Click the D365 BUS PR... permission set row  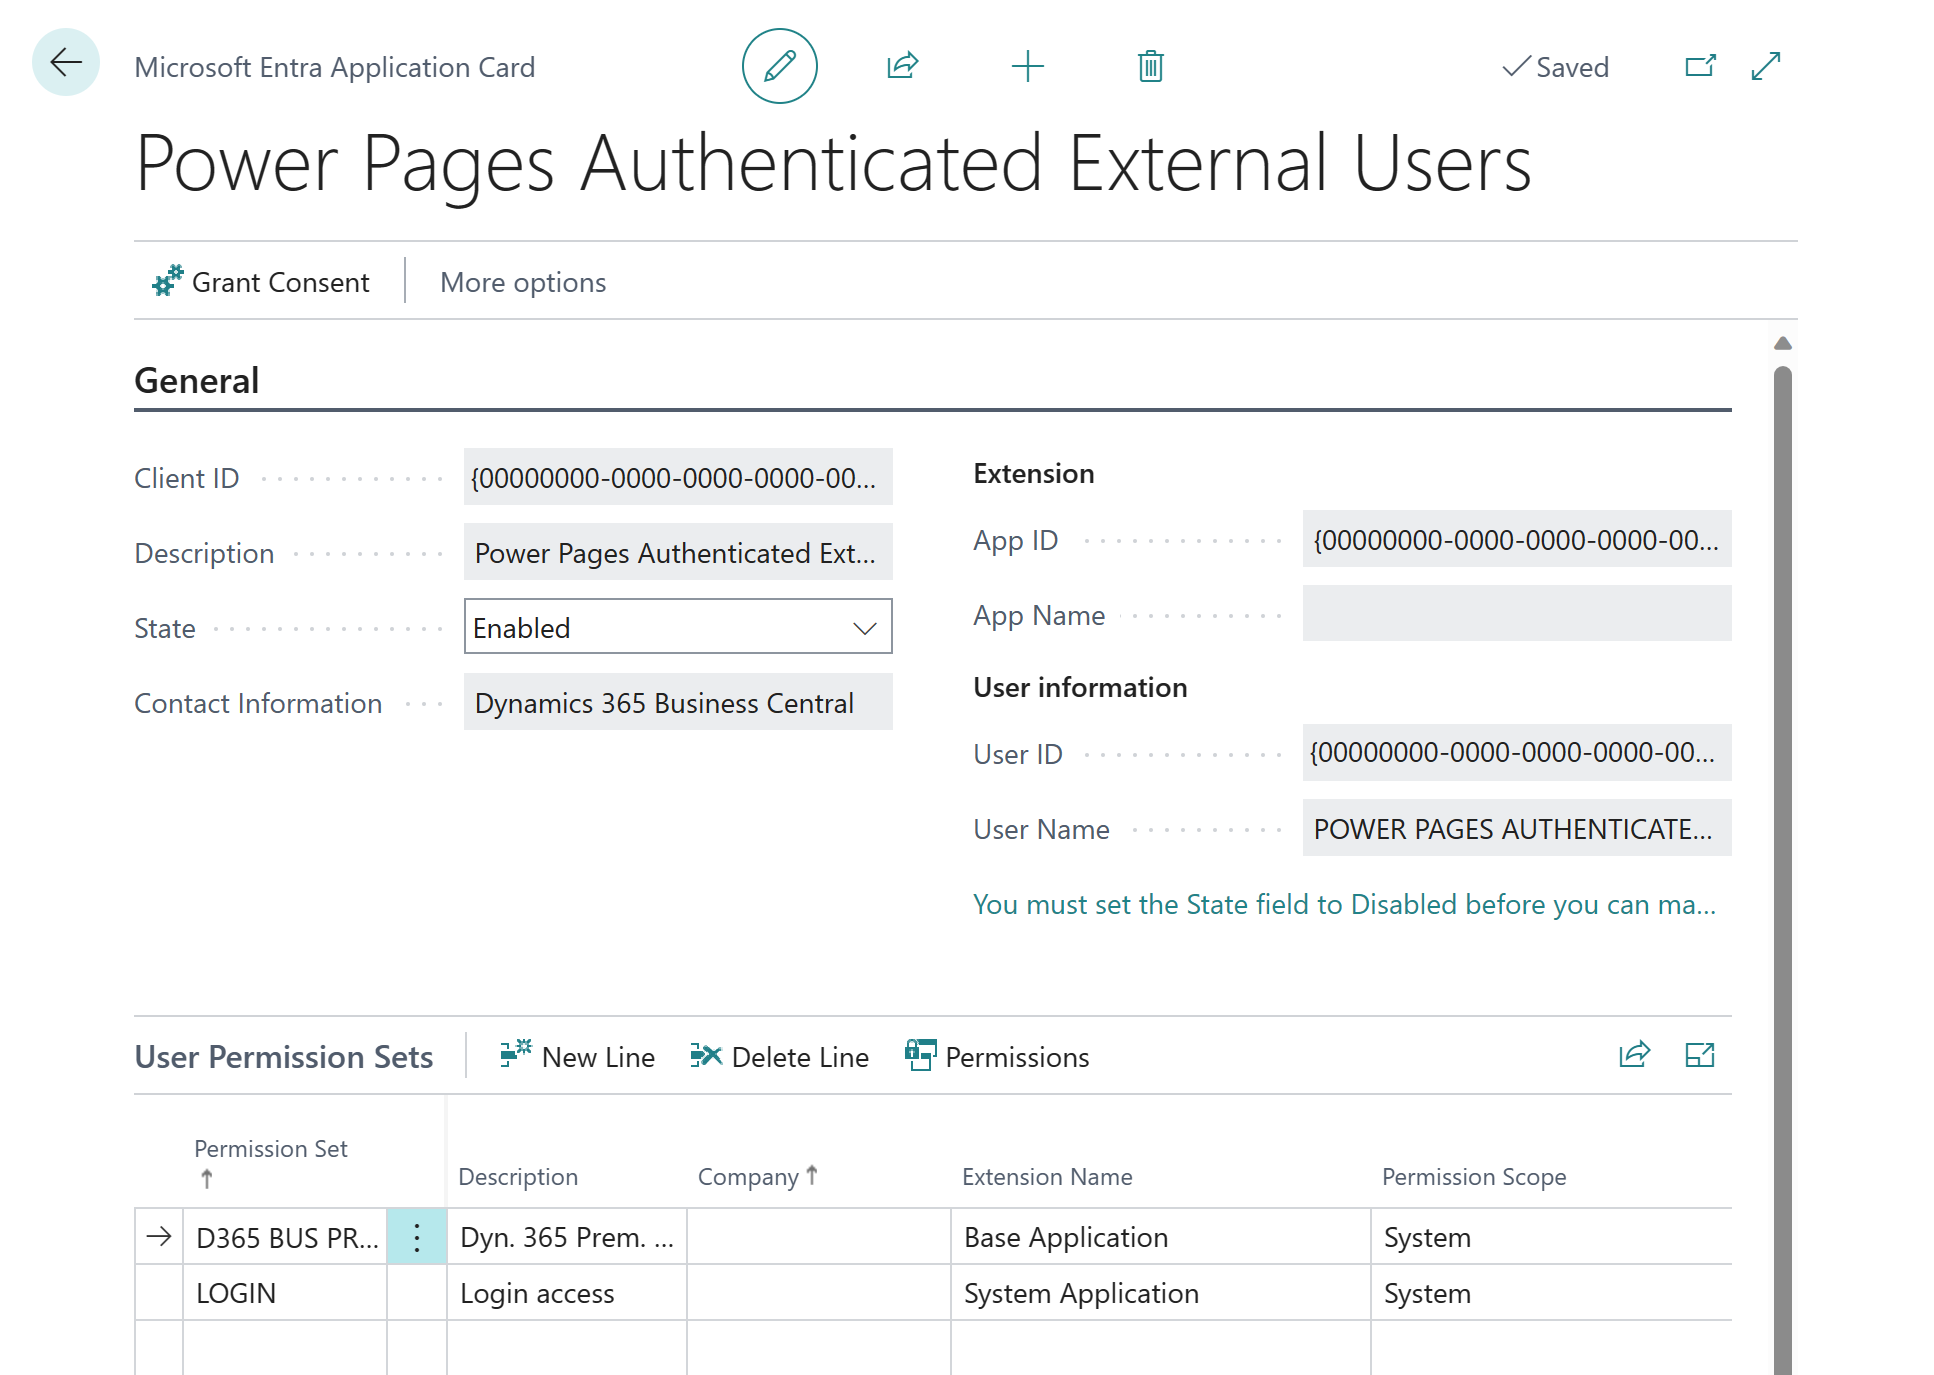pyautogui.click(x=286, y=1237)
